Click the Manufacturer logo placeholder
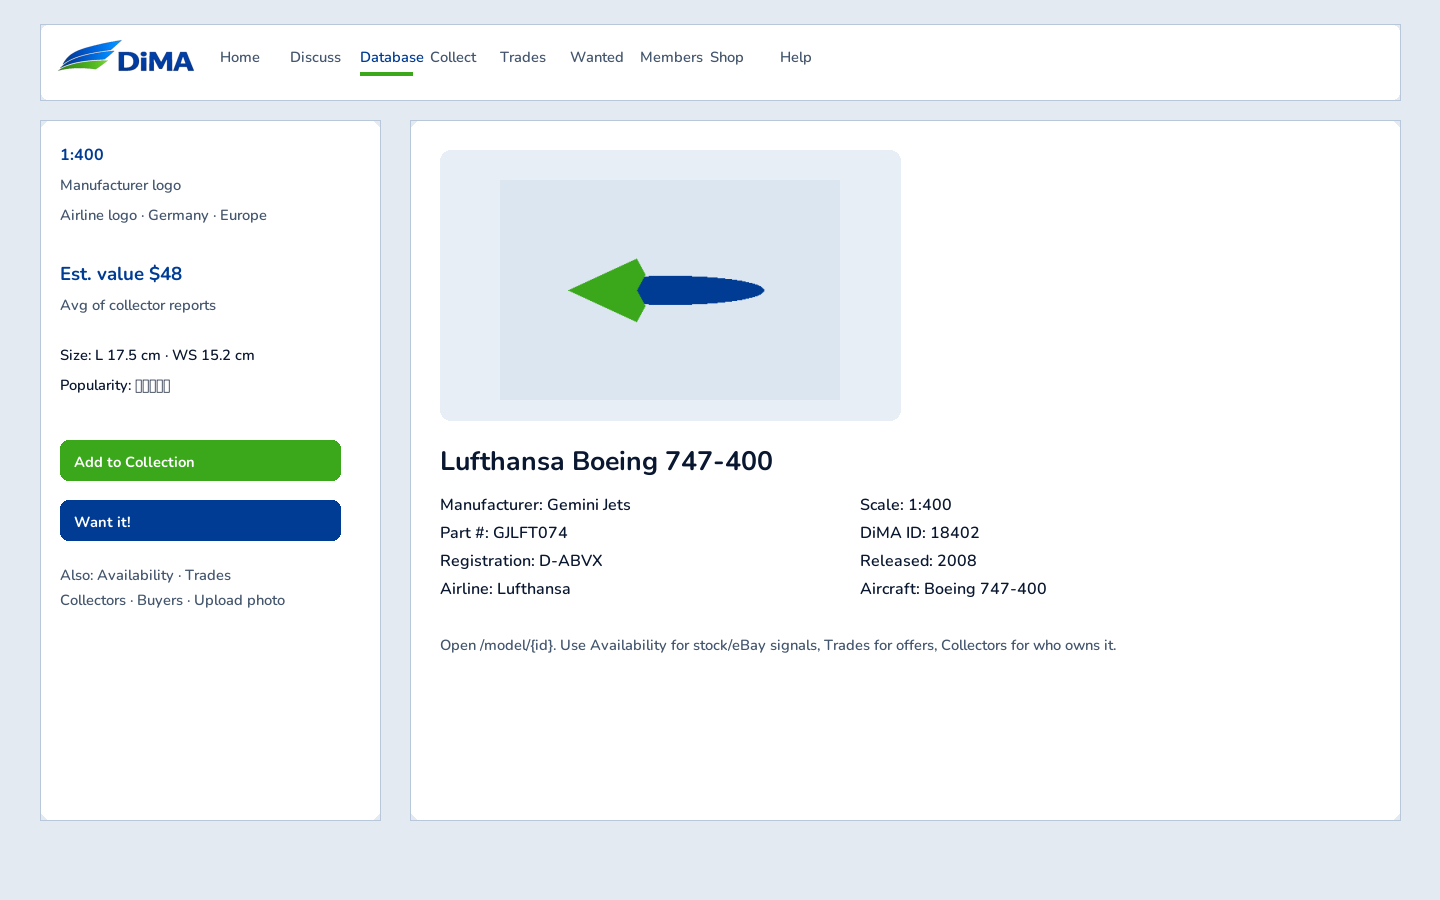1440x900 pixels. pyautogui.click(x=121, y=185)
